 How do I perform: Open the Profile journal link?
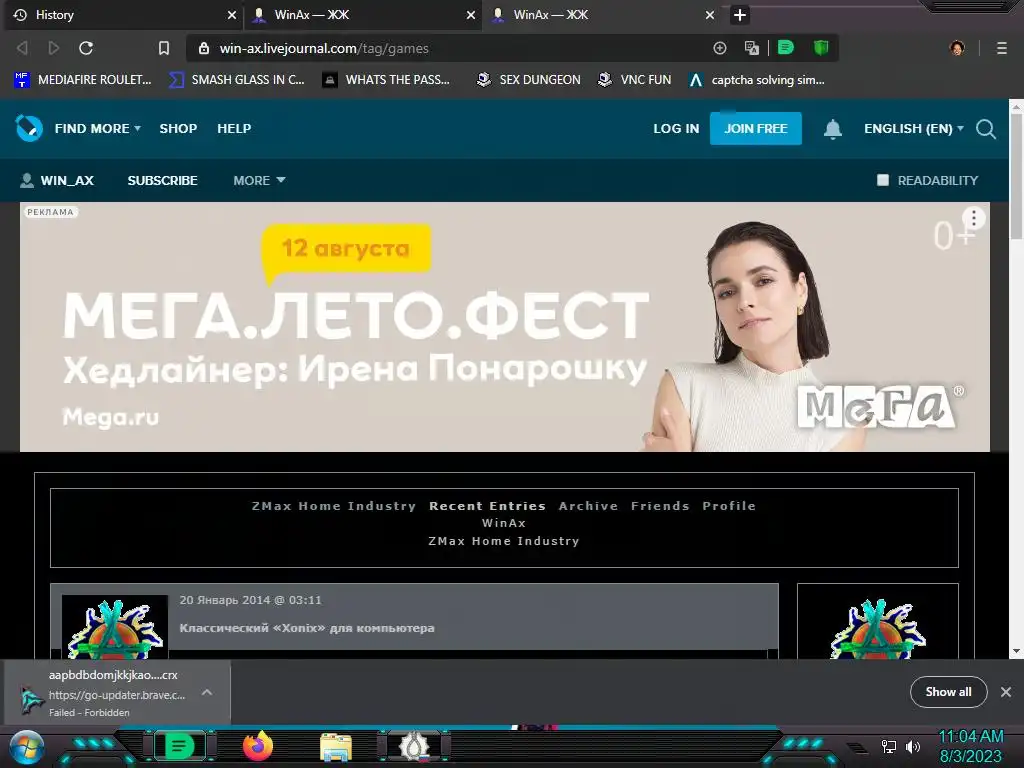click(x=729, y=506)
